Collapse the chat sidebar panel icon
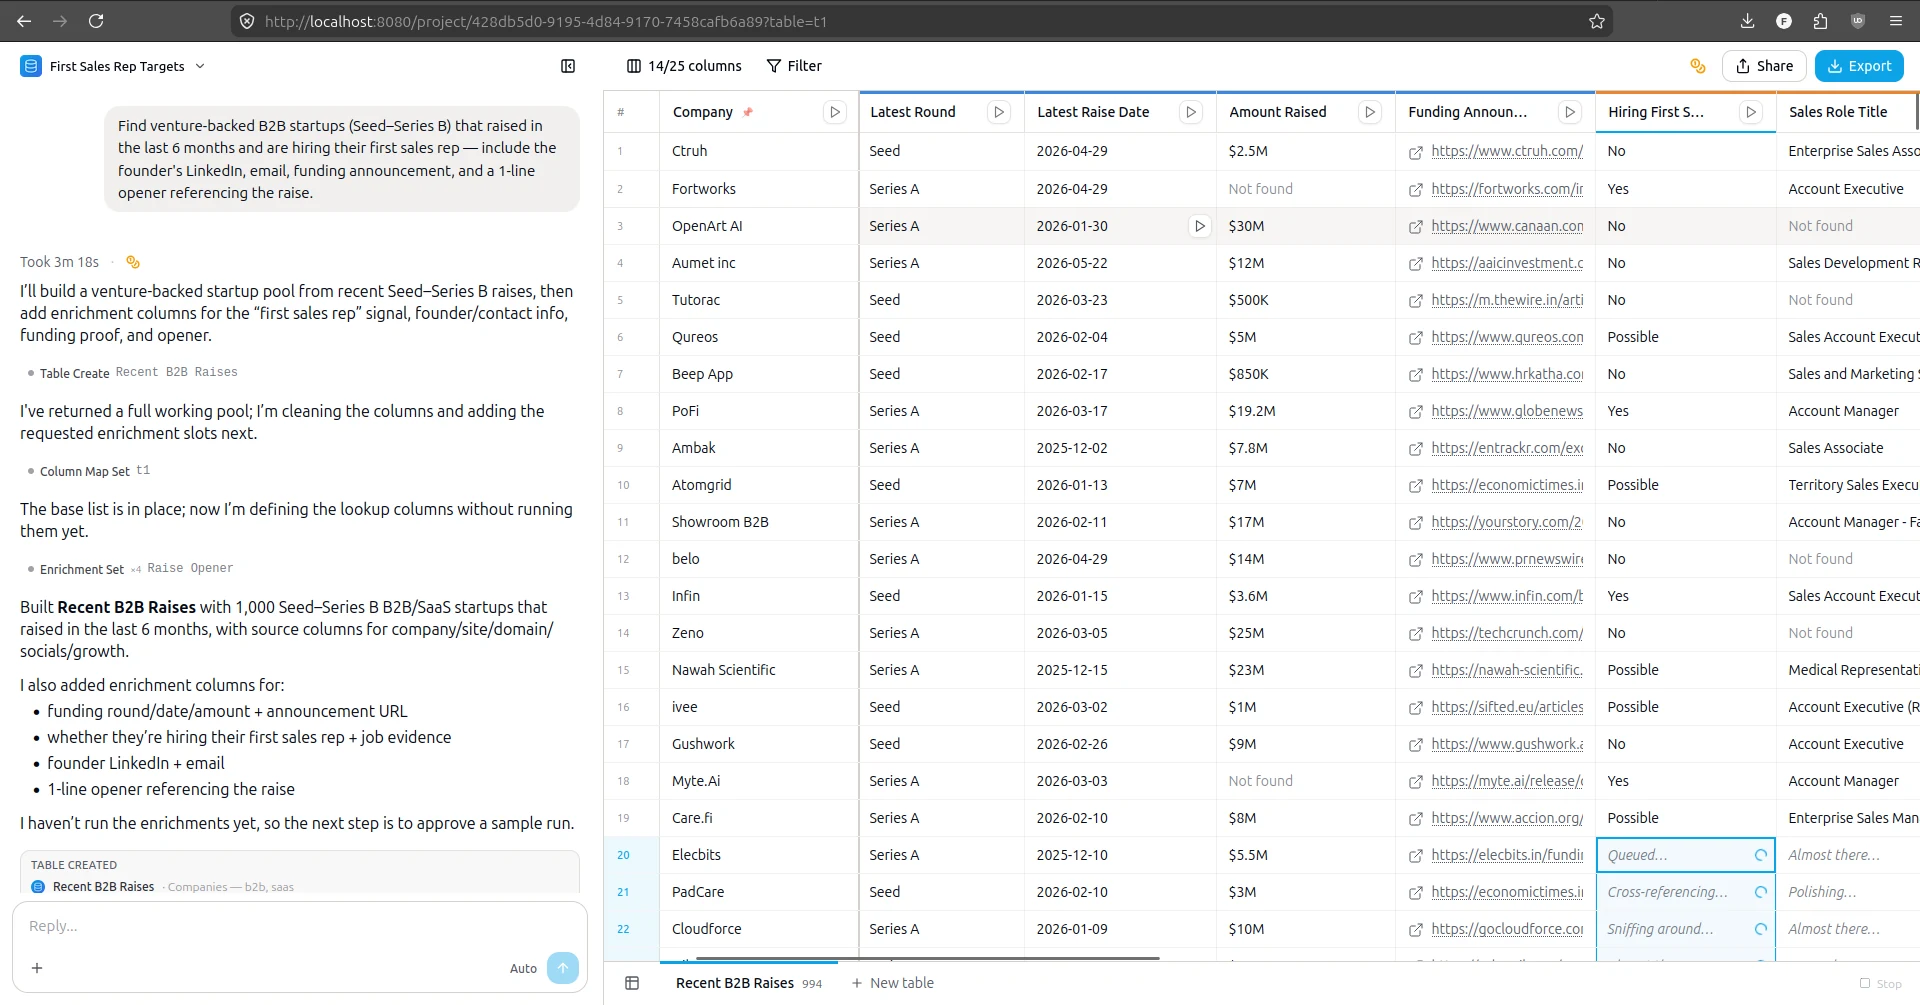The width and height of the screenshot is (1920, 1005). point(568,66)
